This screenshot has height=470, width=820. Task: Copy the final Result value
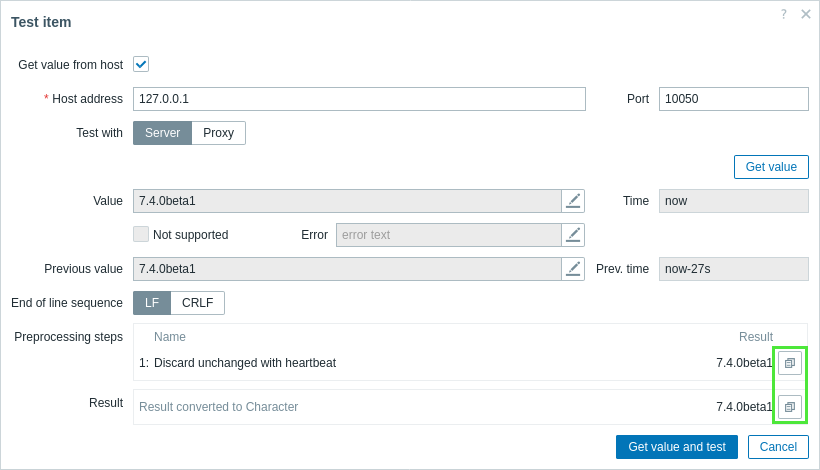tap(790, 407)
